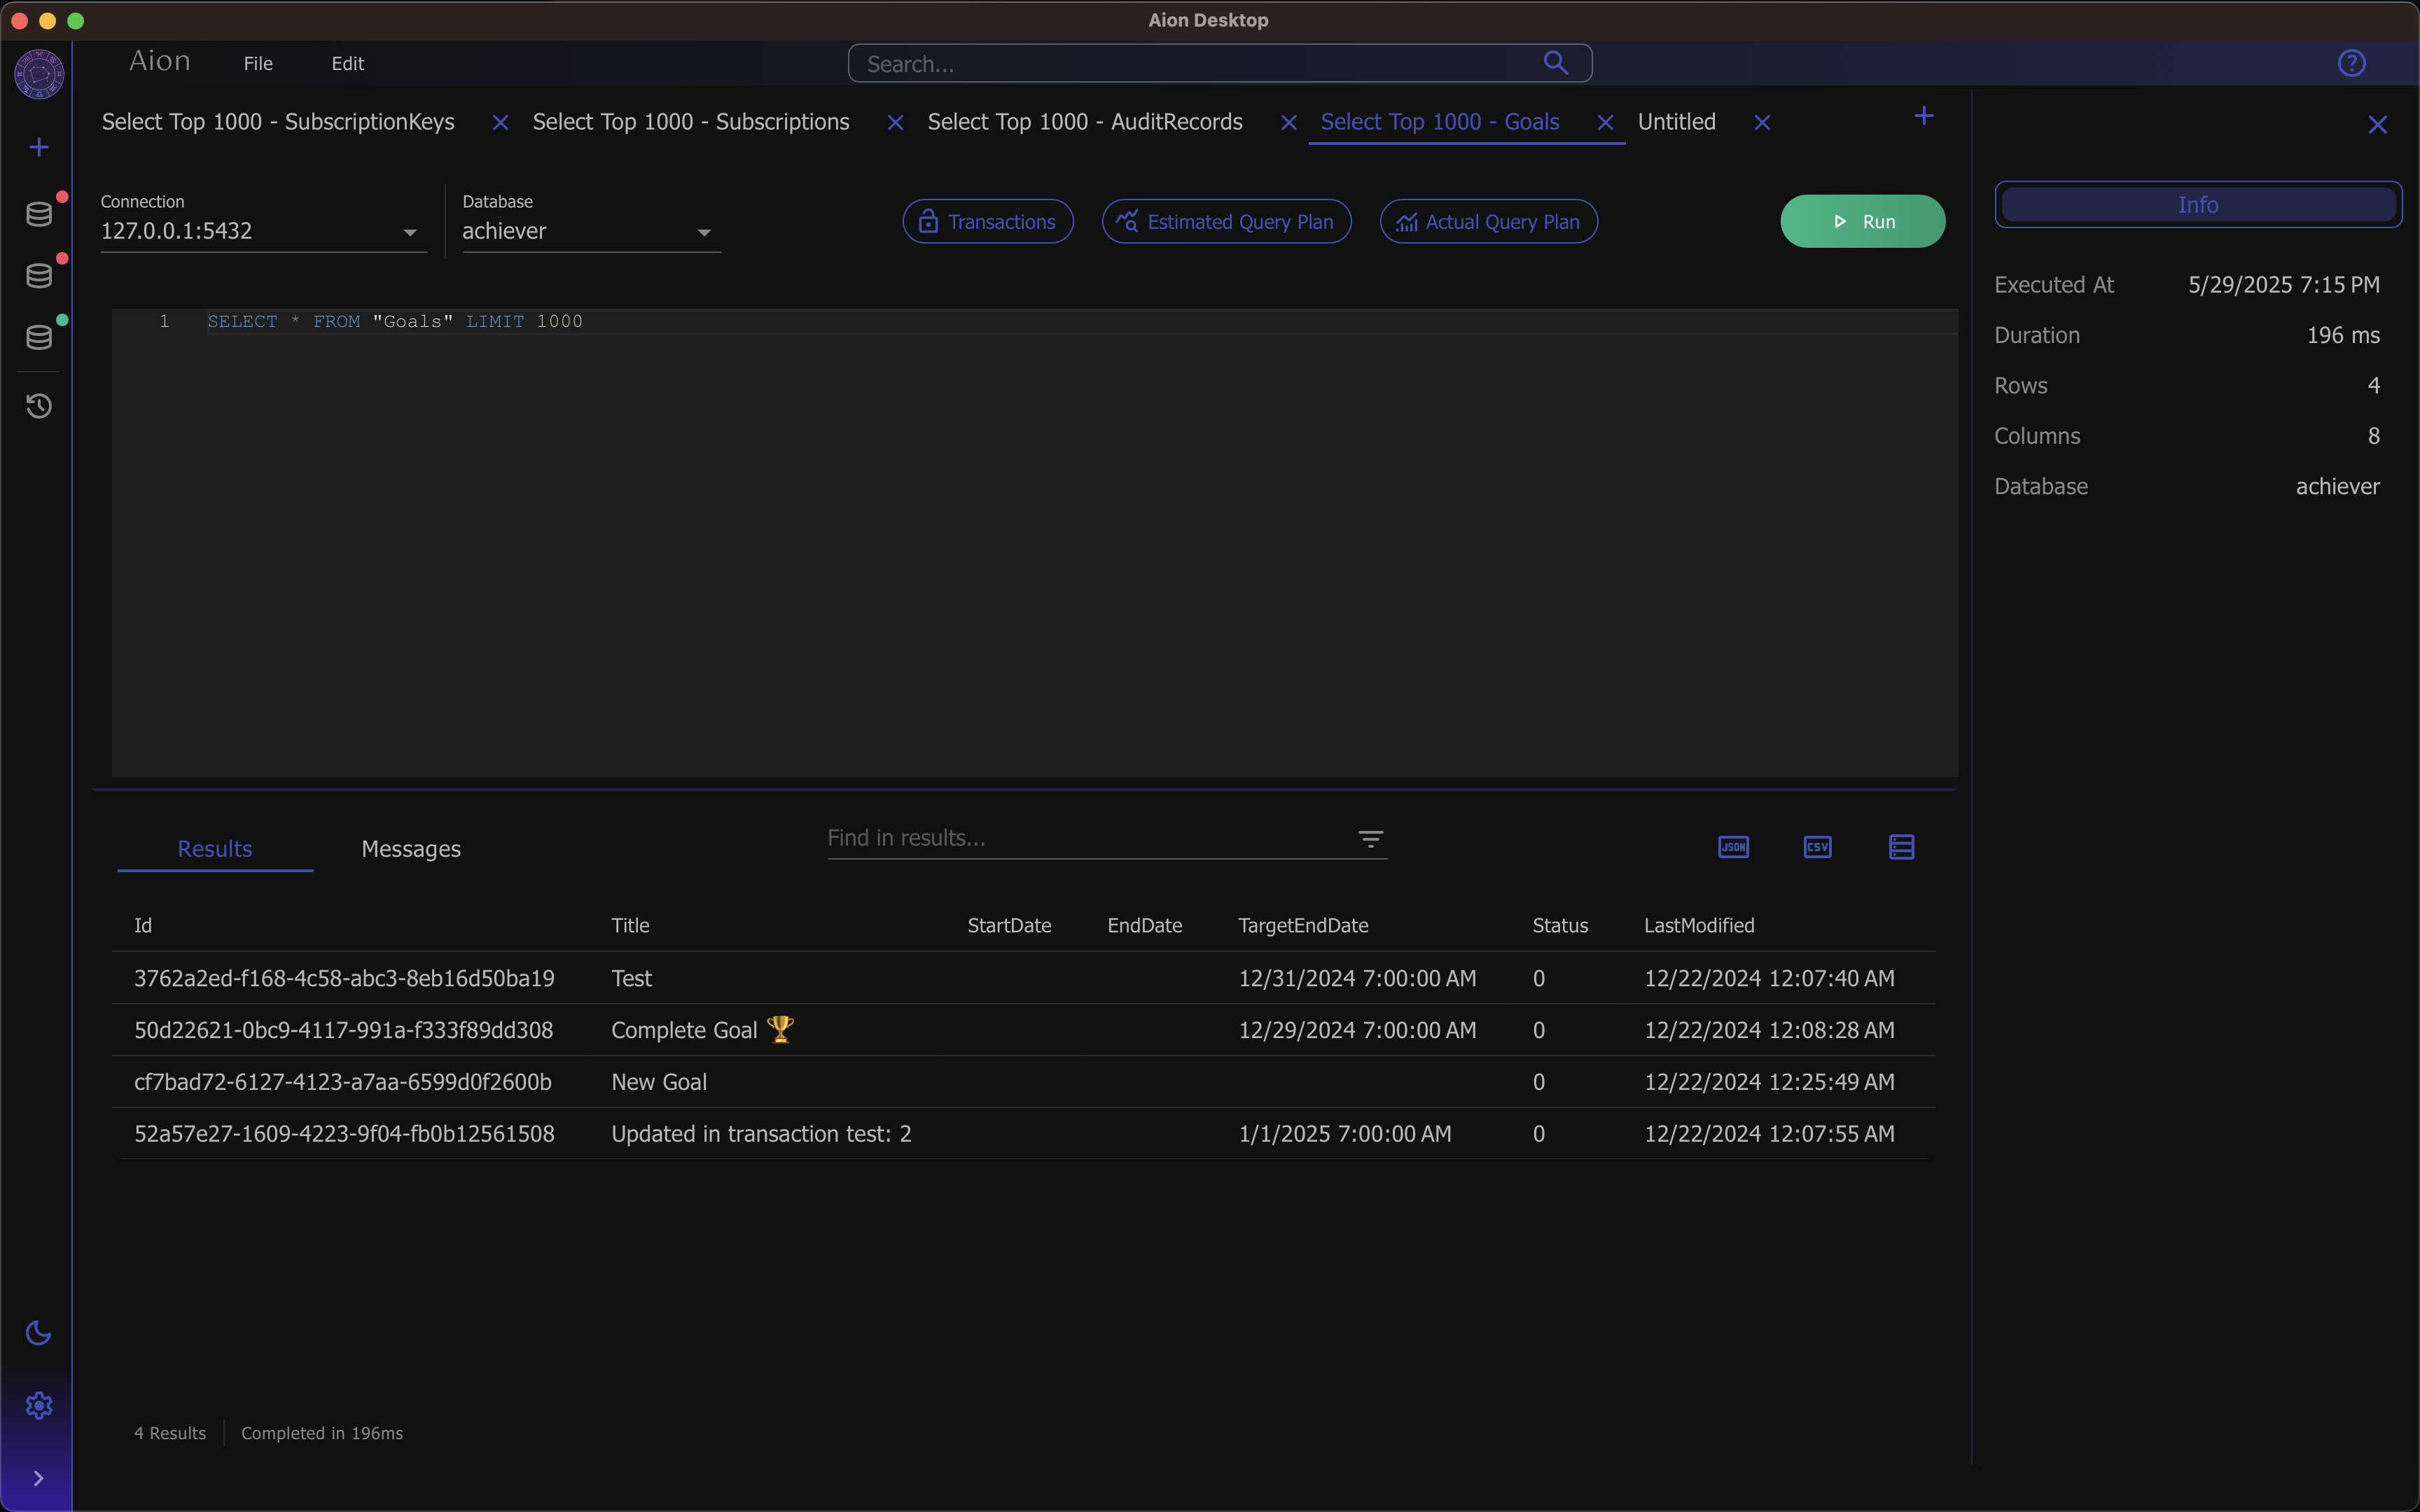Select 'Updated in transaction test: 2' cell
Viewport: 2420px width, 1512px height.
(761, 1134)
